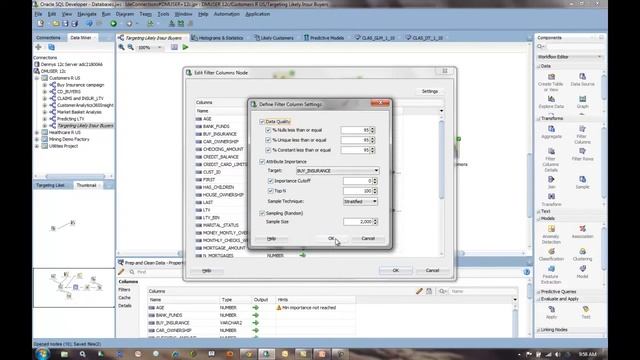Expand the Linking Nodes palette section
The image size is (640, 360).
click(x=538, y=330)
